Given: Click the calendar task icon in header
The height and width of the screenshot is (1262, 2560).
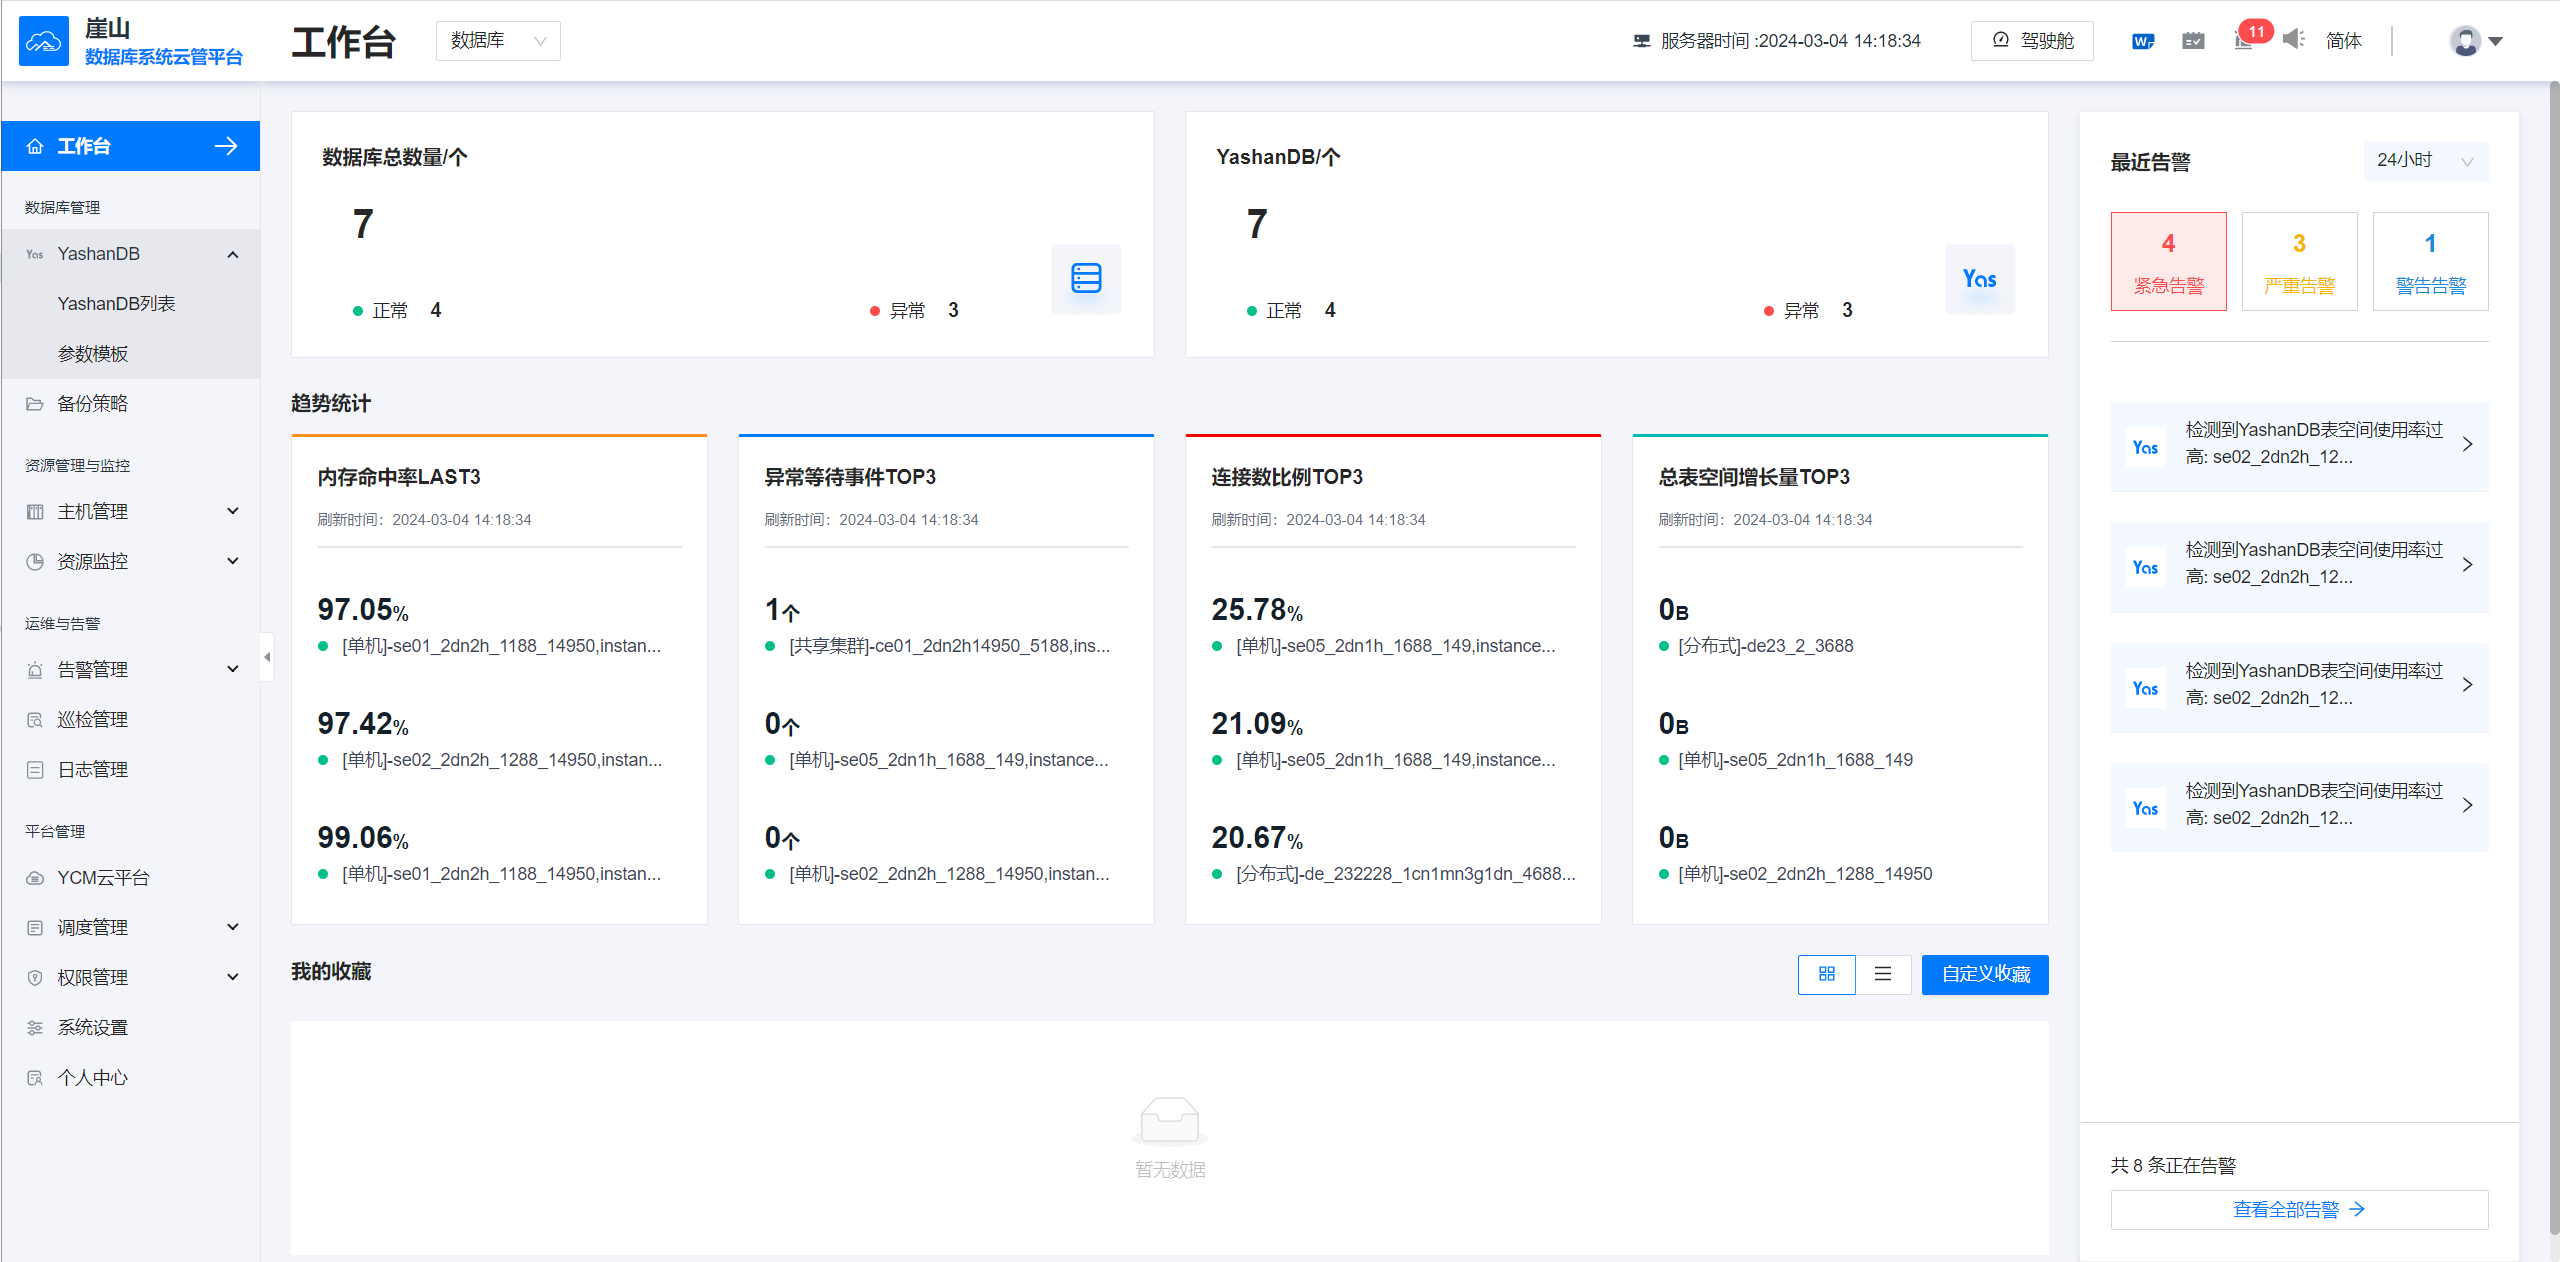Looking at the screenshot, I should pyautogui.click(x=2193, y=41).
